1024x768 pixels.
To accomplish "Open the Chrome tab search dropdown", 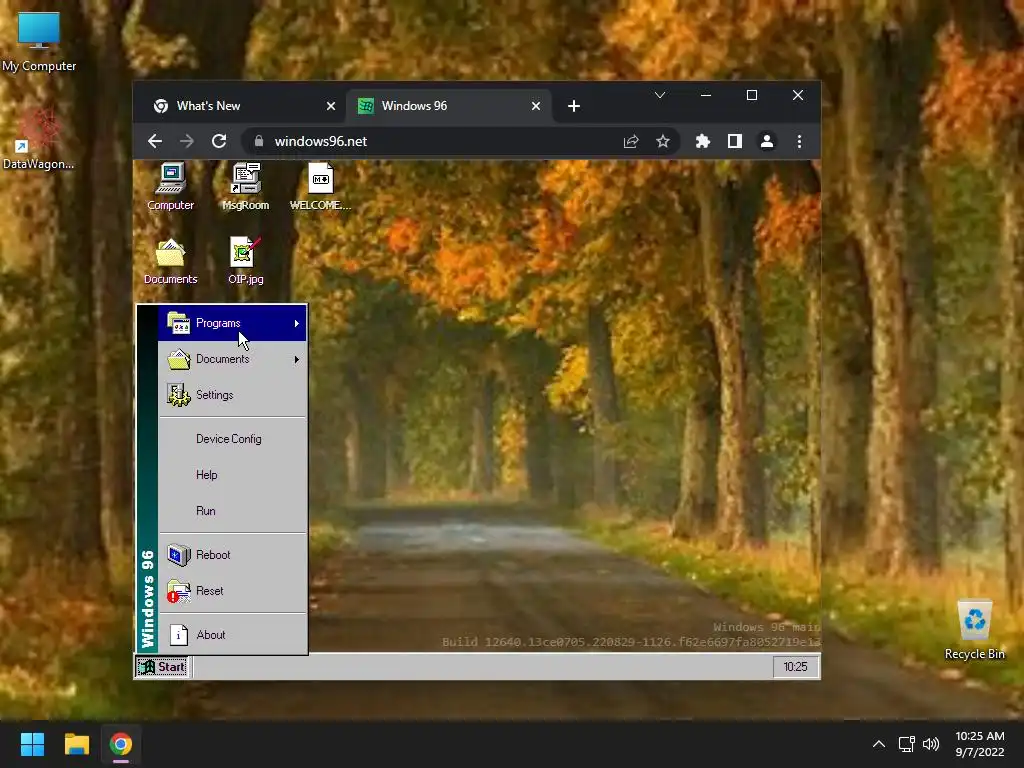I will click(660, 95).
